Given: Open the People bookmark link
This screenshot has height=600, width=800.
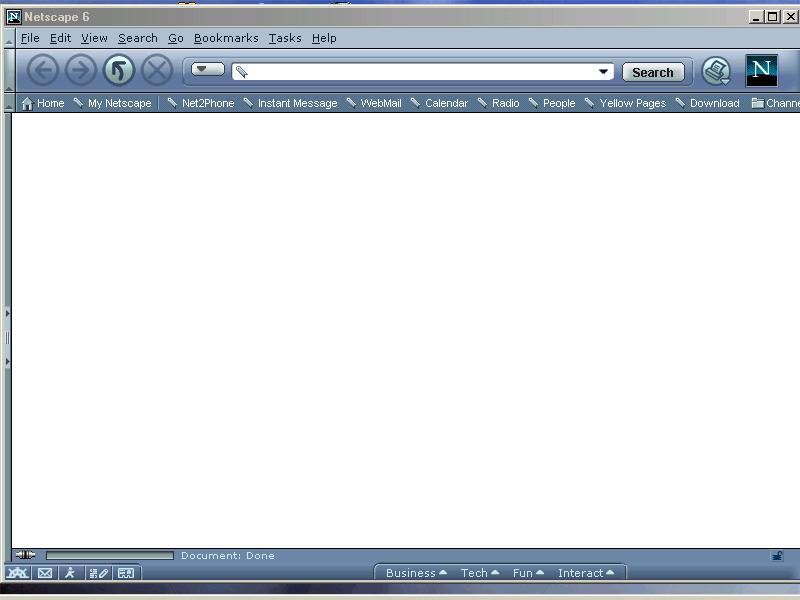Looking at the screenshot, I should click(552, 103).
